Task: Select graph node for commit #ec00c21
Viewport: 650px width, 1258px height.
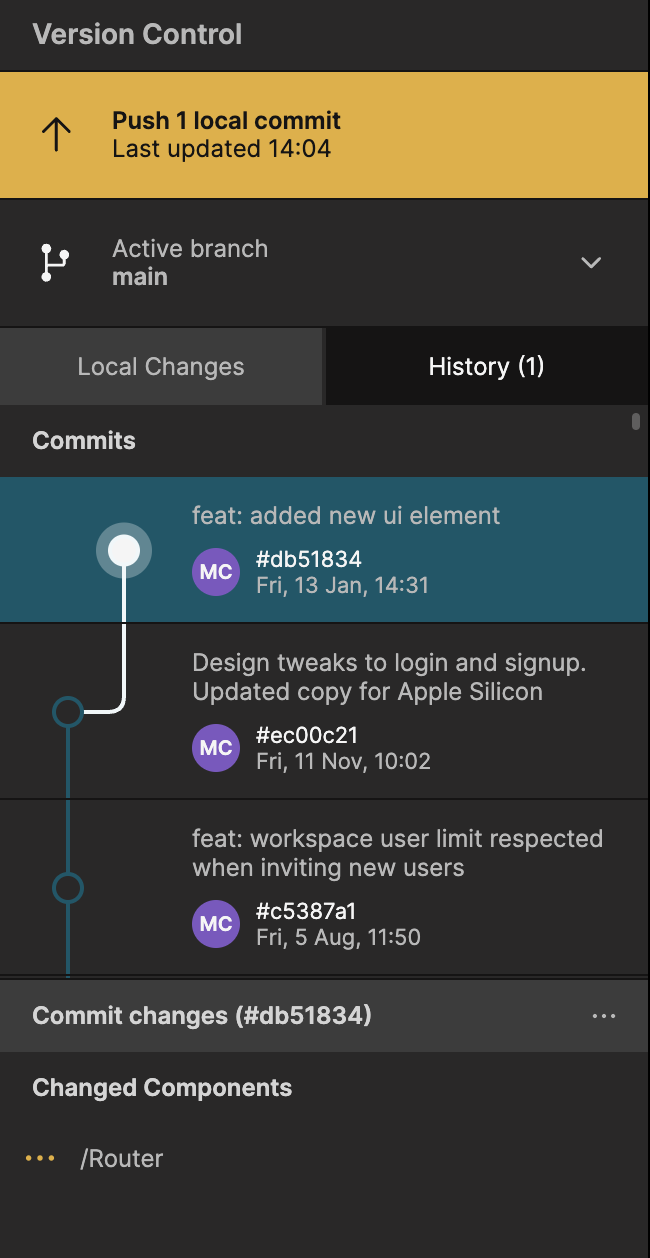Action: pos(67,712)
